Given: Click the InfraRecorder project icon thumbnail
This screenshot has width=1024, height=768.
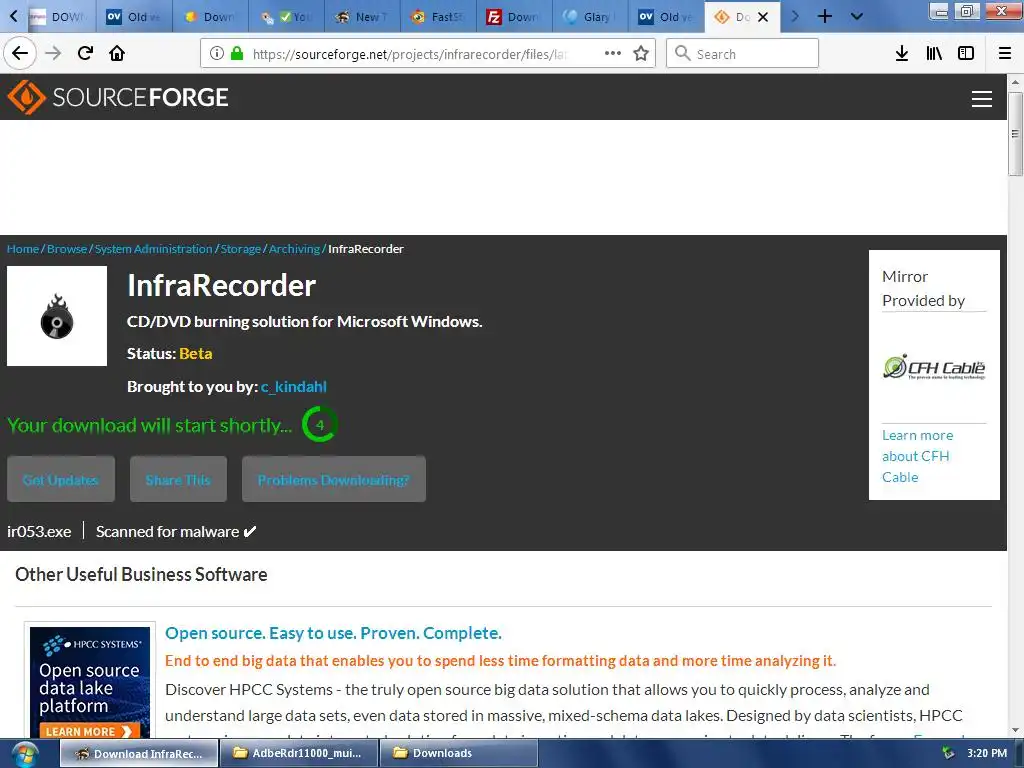Looking at the screenshot, I should [x=57, y=316].
